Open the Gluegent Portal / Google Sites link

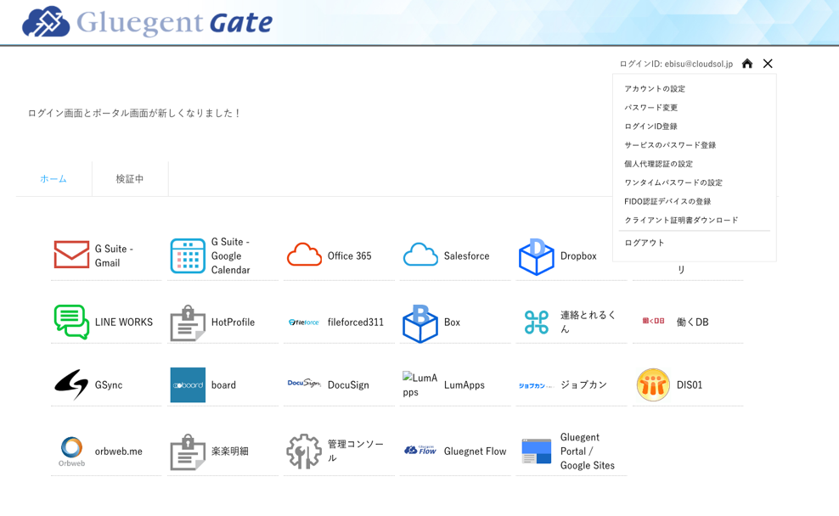[587, 451]
